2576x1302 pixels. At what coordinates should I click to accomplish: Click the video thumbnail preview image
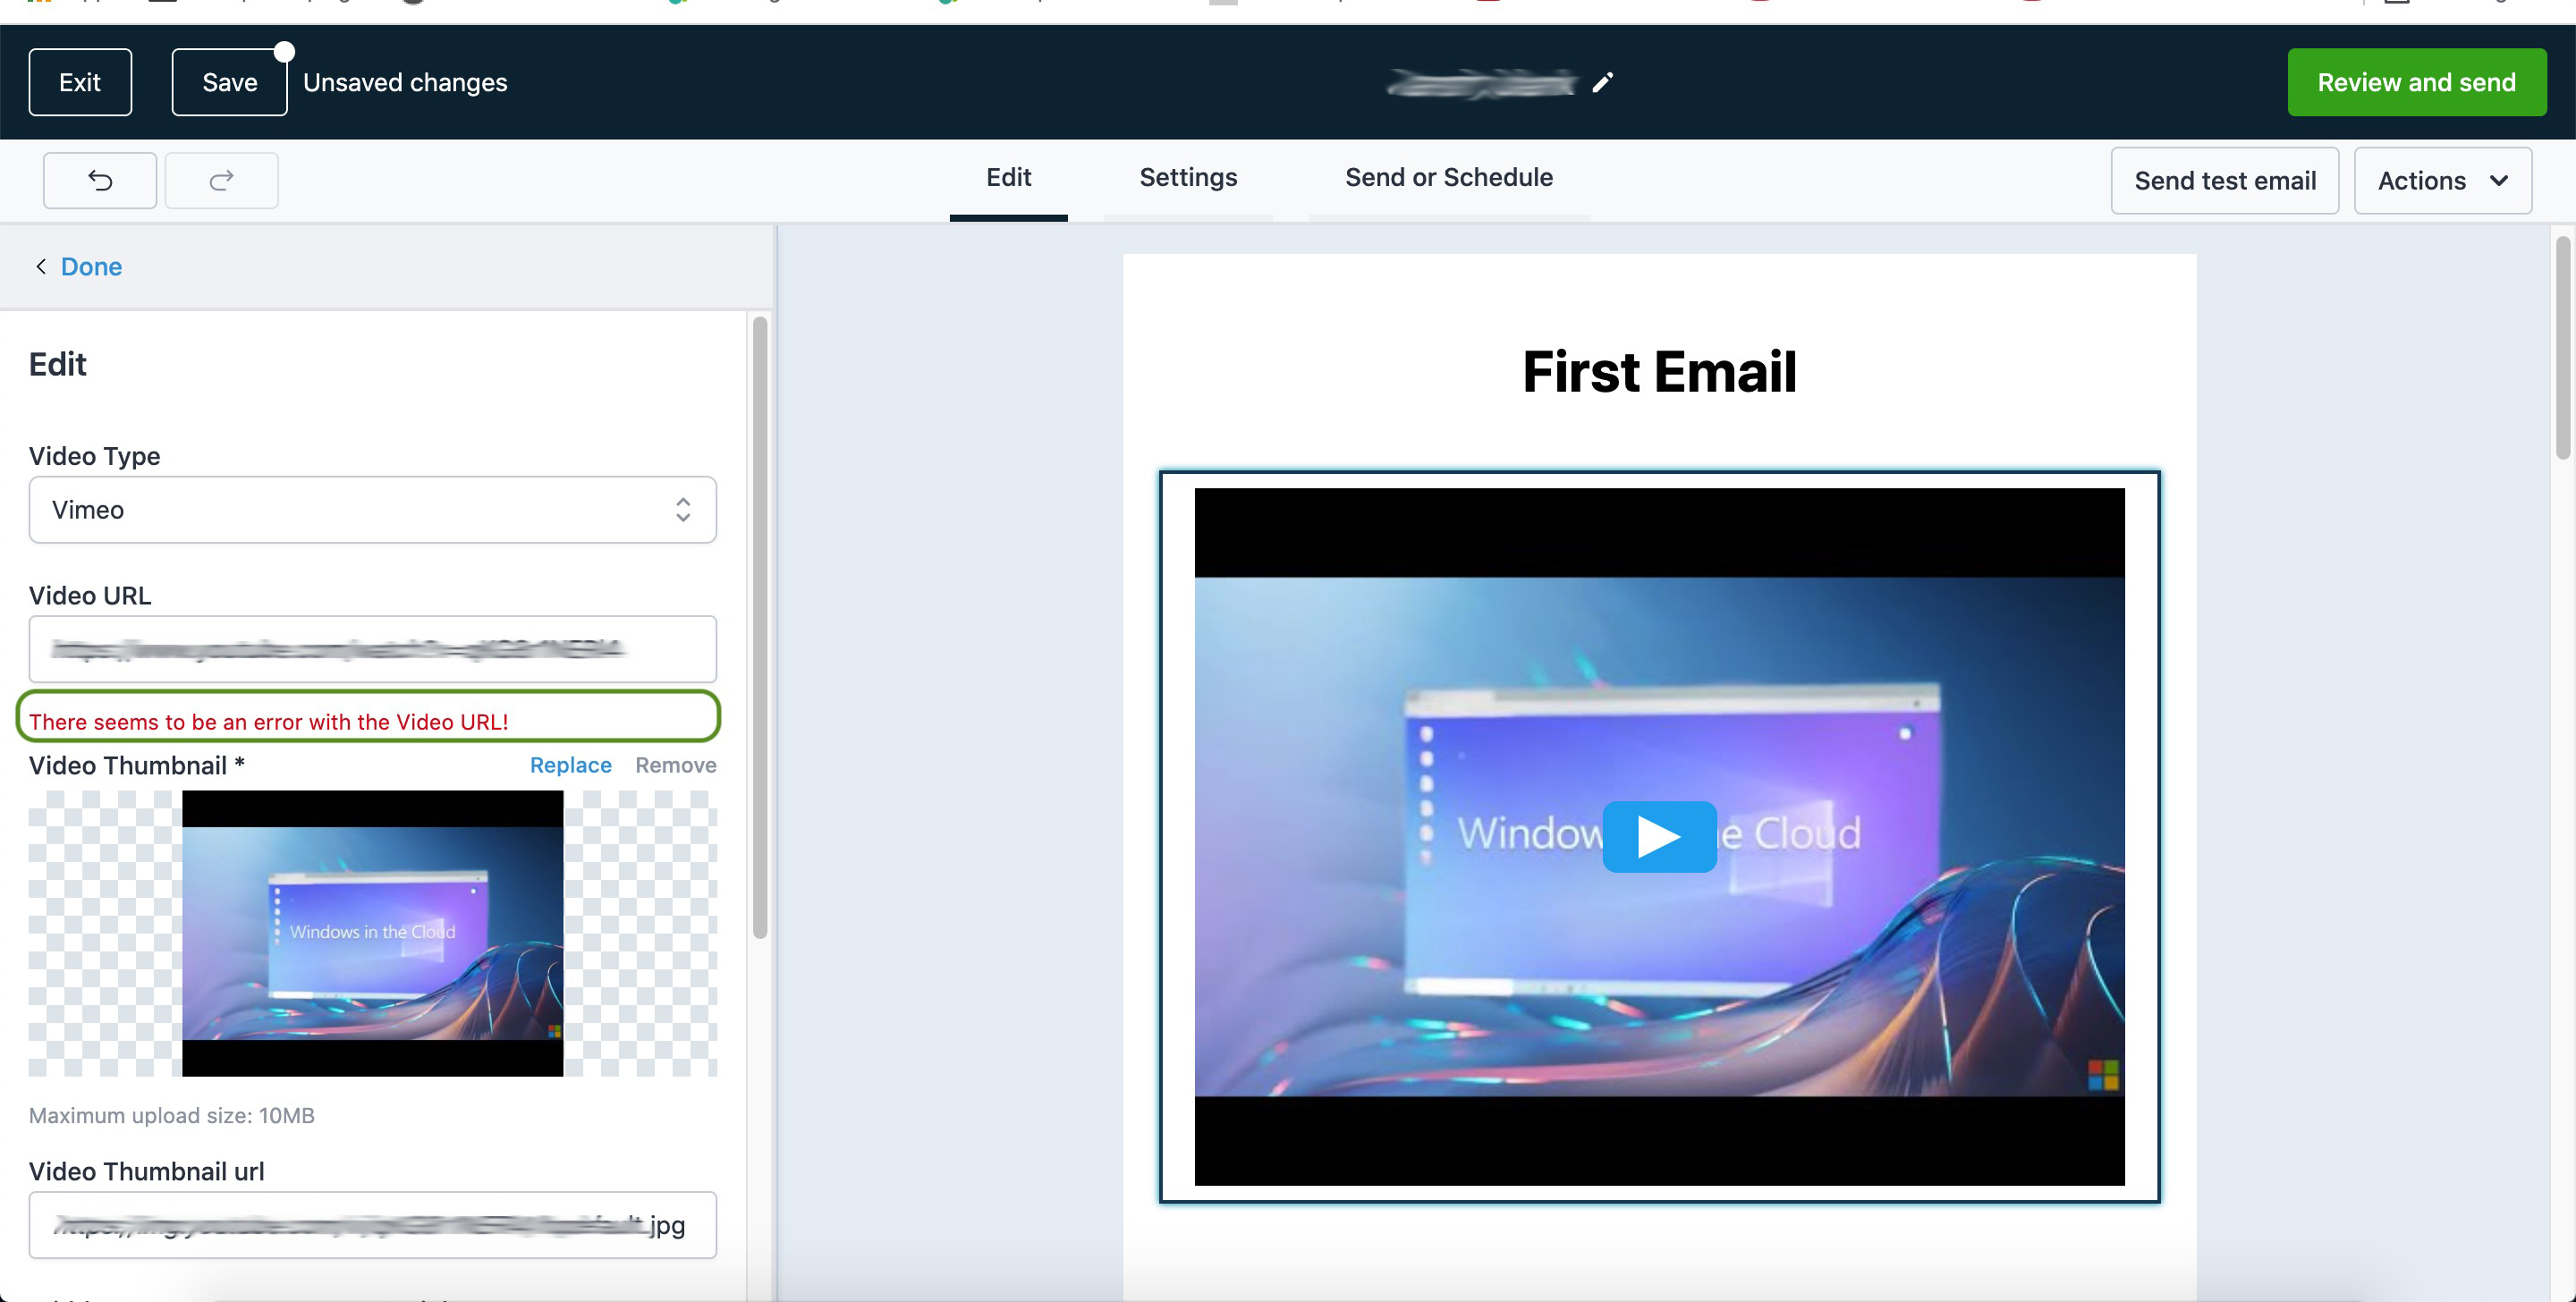click(372, 932)
